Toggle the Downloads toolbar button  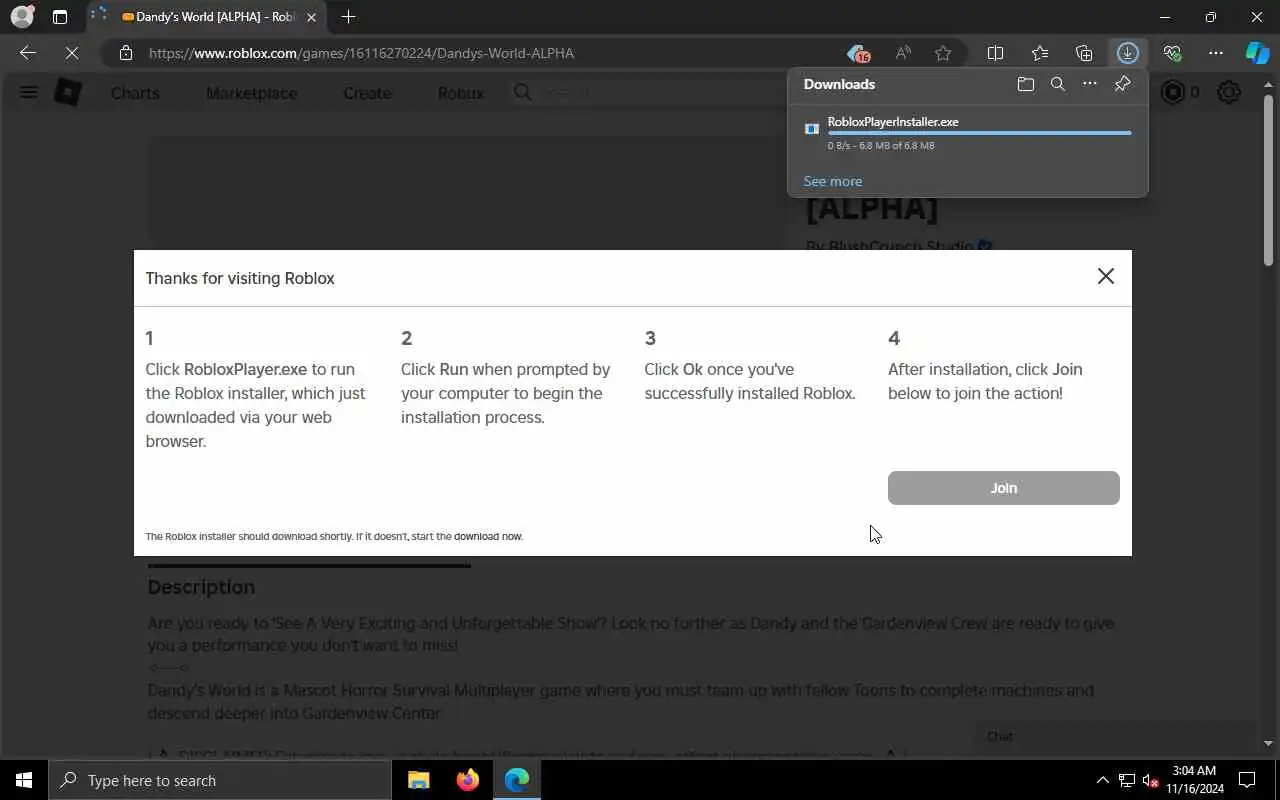click(x=1128, y=53)
